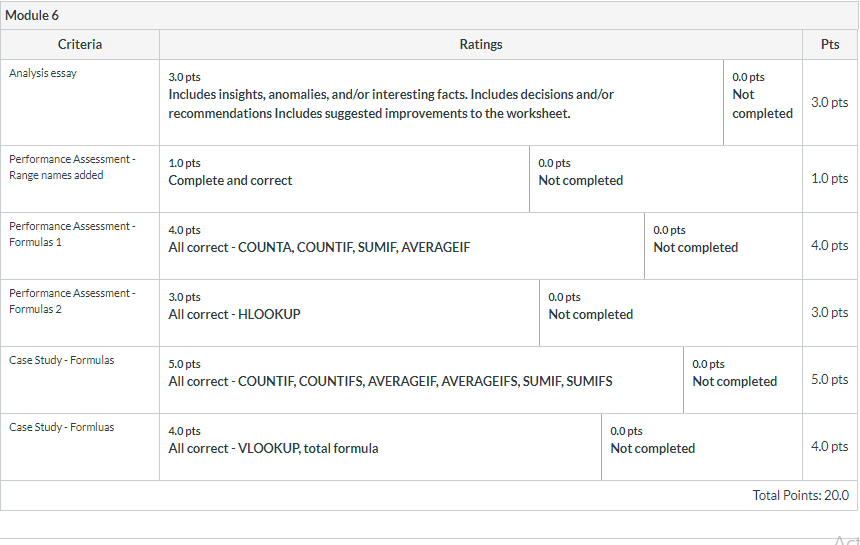Select Not completed for Range names added

point(666,179)
